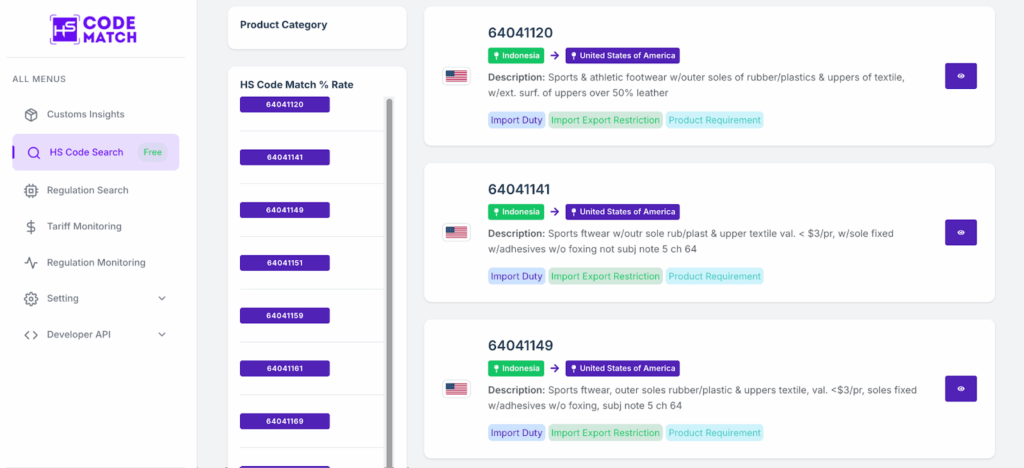
Task: Click Import Export Restriction tag for 64041149
Action: tap(605, 433)
